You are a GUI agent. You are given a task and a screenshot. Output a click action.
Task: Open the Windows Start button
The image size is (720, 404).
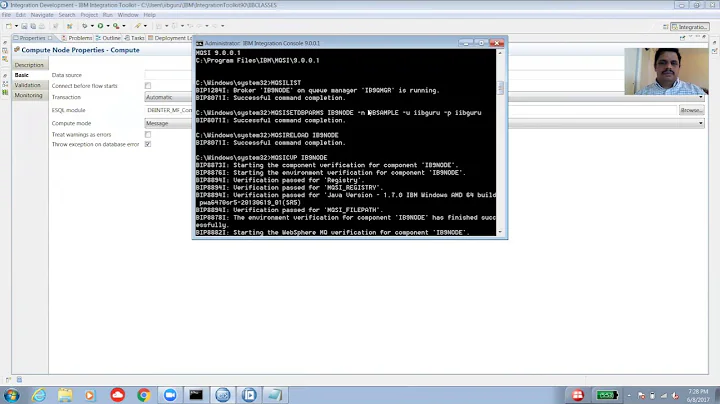(x=11, y=395)
